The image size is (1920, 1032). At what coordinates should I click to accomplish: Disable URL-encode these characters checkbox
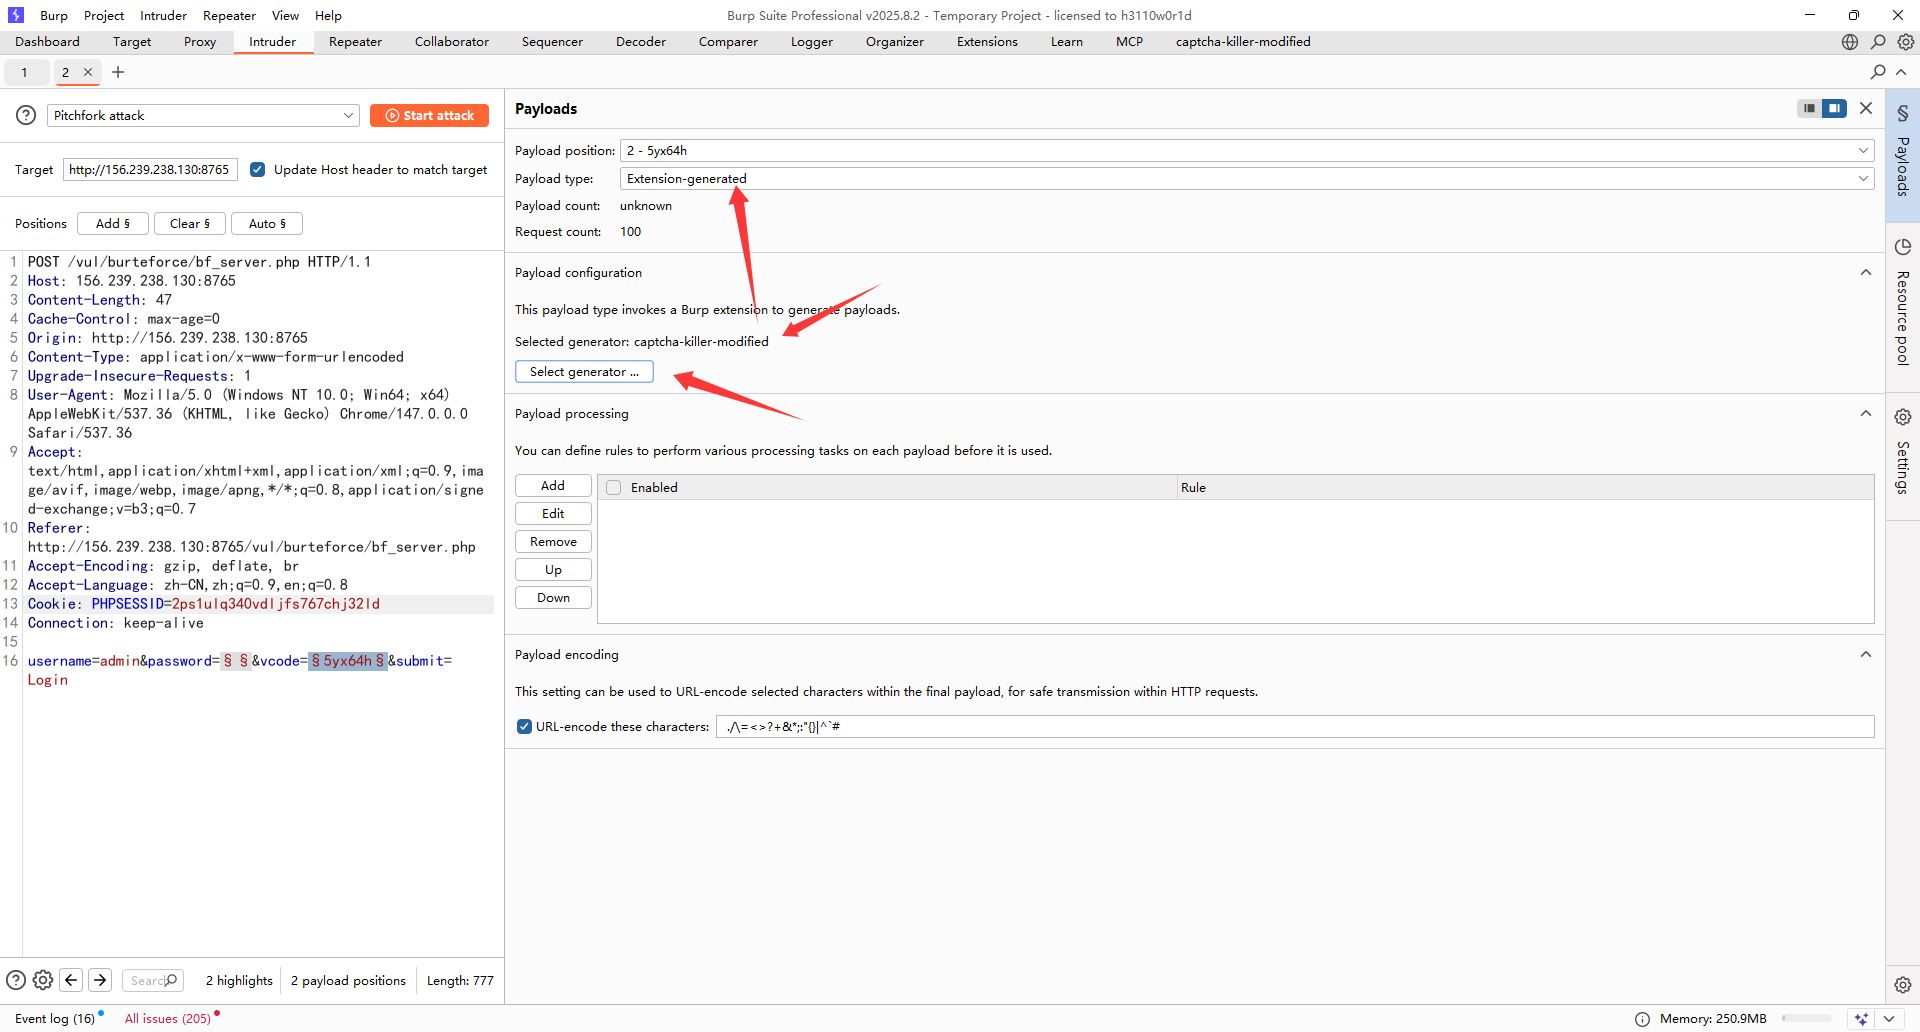pyautogui.click(x=524, y=726)
